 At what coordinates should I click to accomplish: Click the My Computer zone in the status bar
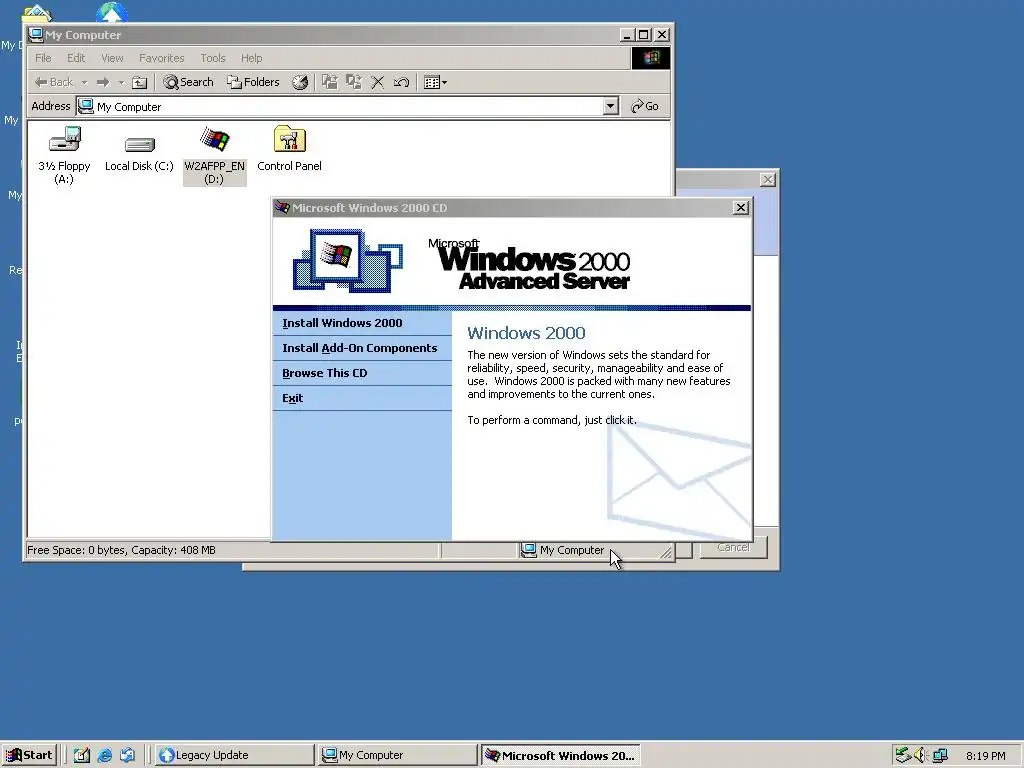coord(563,551)
